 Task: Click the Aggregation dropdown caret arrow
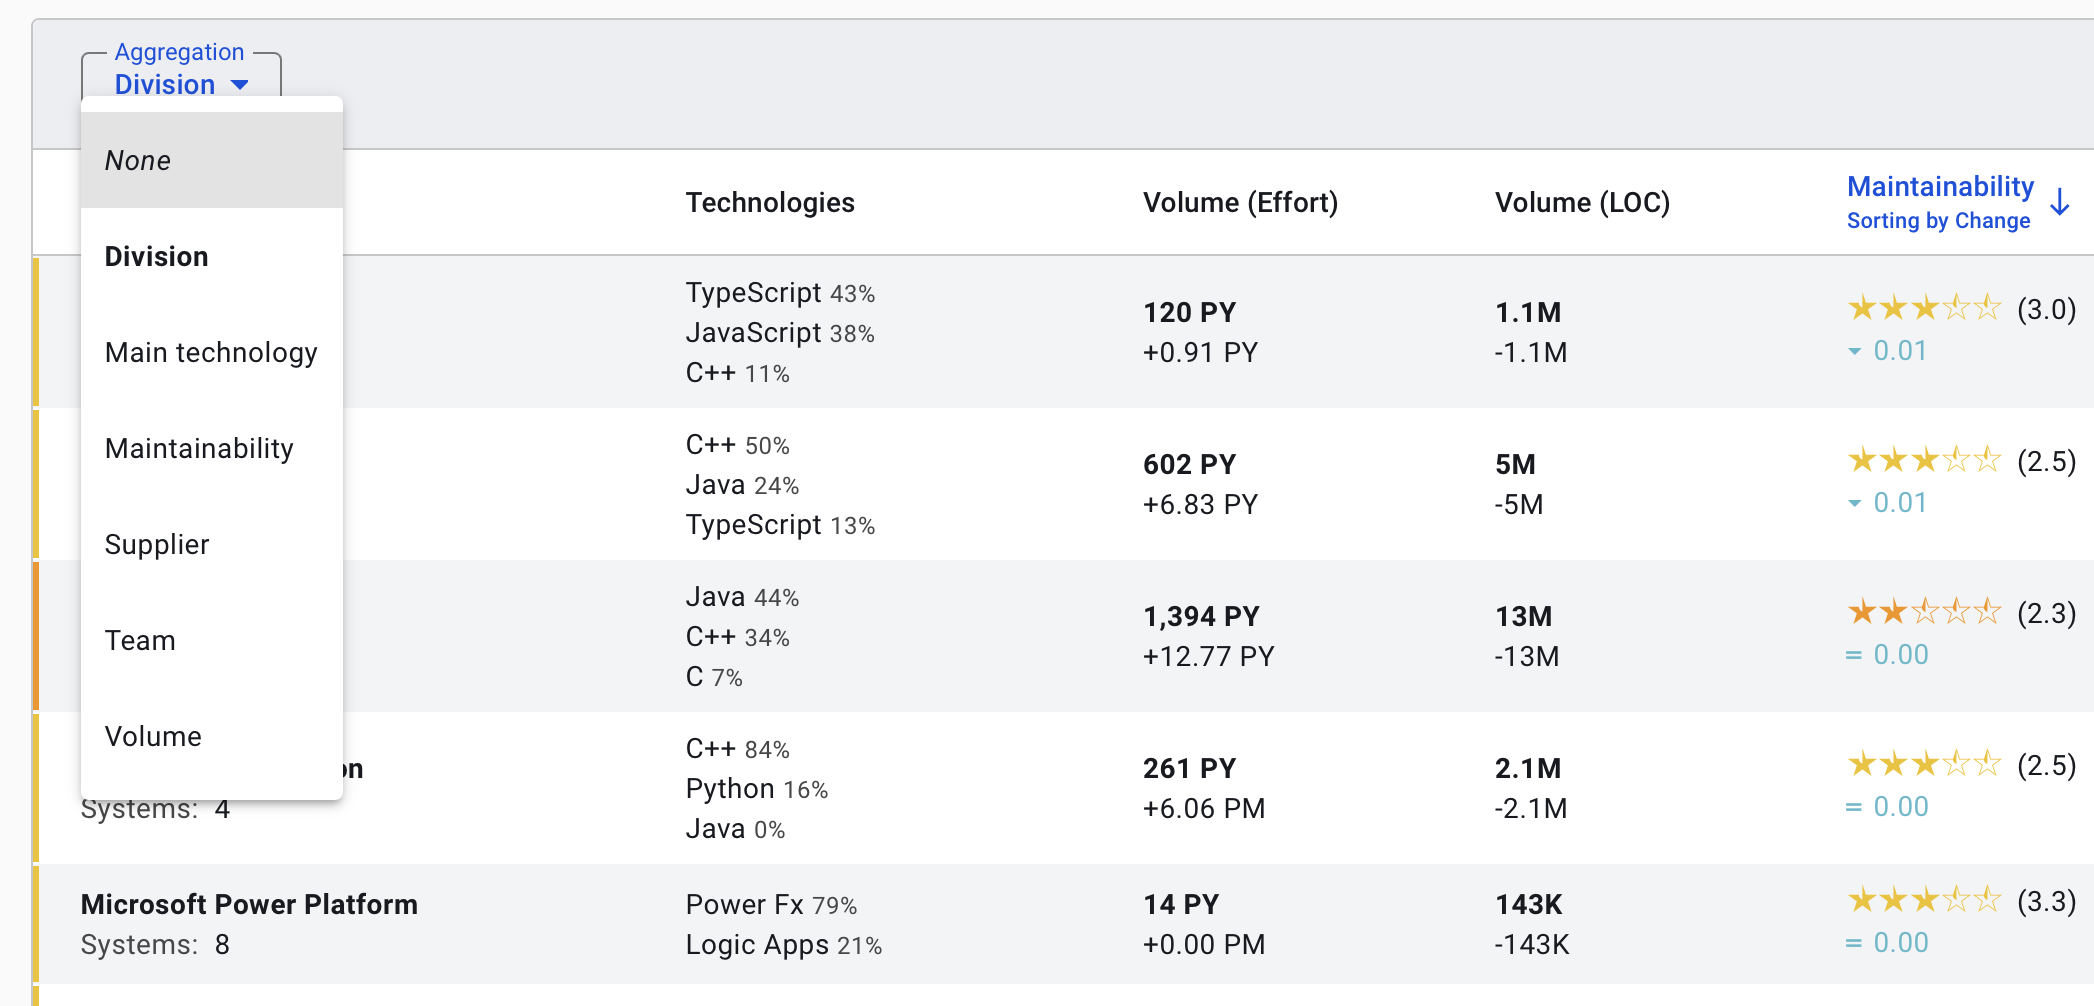pos(240,85)
